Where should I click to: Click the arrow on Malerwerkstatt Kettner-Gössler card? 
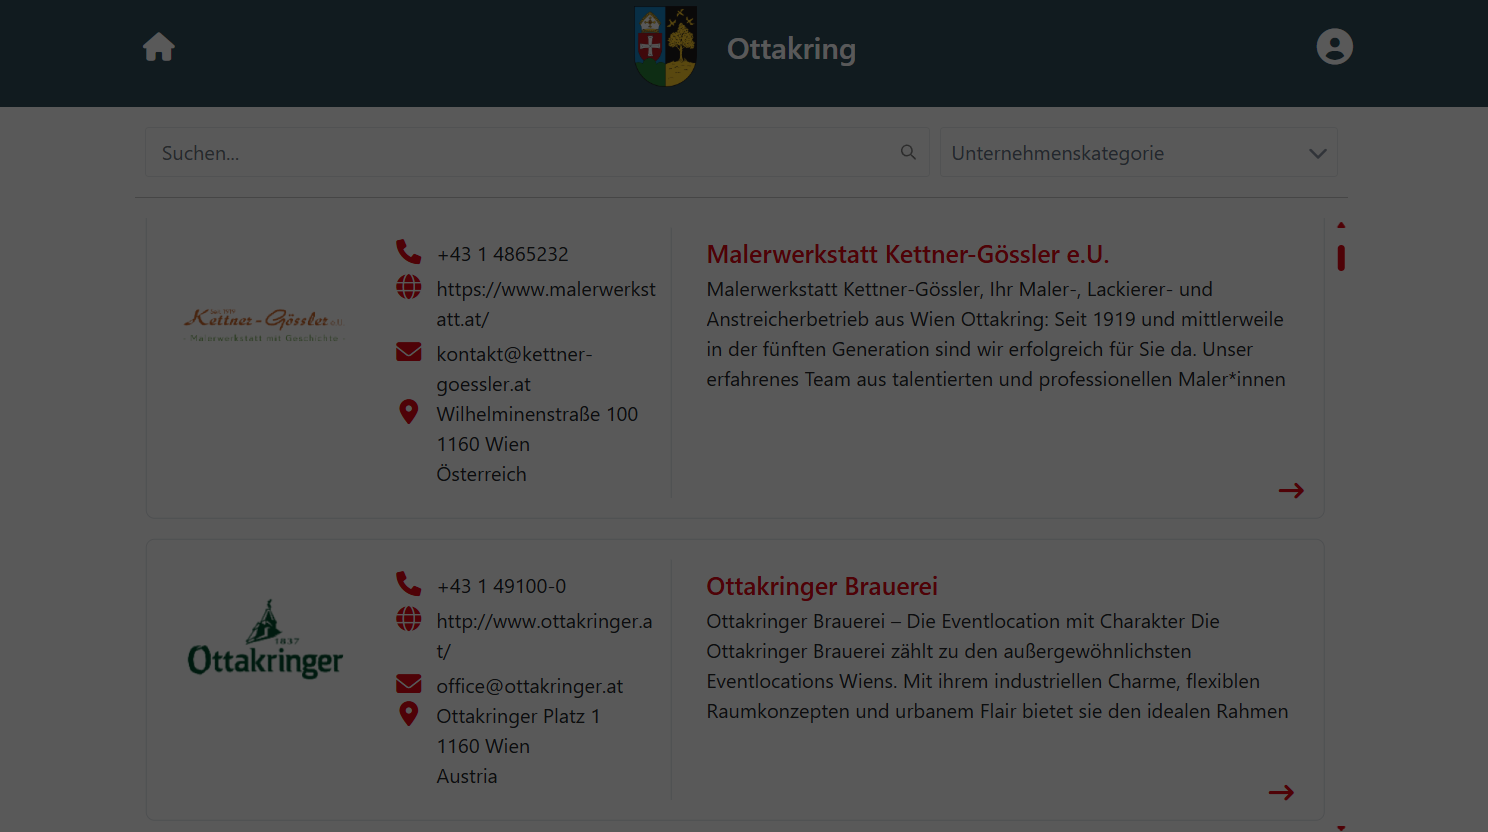click(x=1291, y=490)
